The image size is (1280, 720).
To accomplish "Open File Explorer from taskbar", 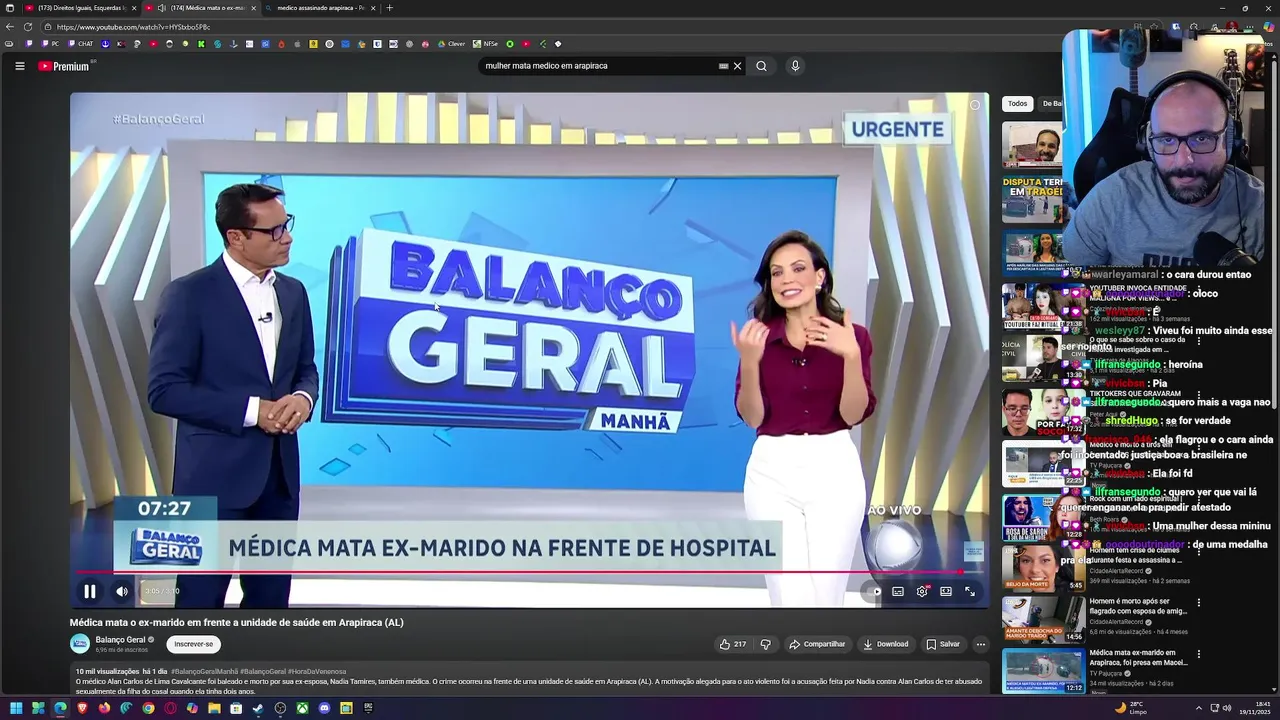I will tap(214, 708).
